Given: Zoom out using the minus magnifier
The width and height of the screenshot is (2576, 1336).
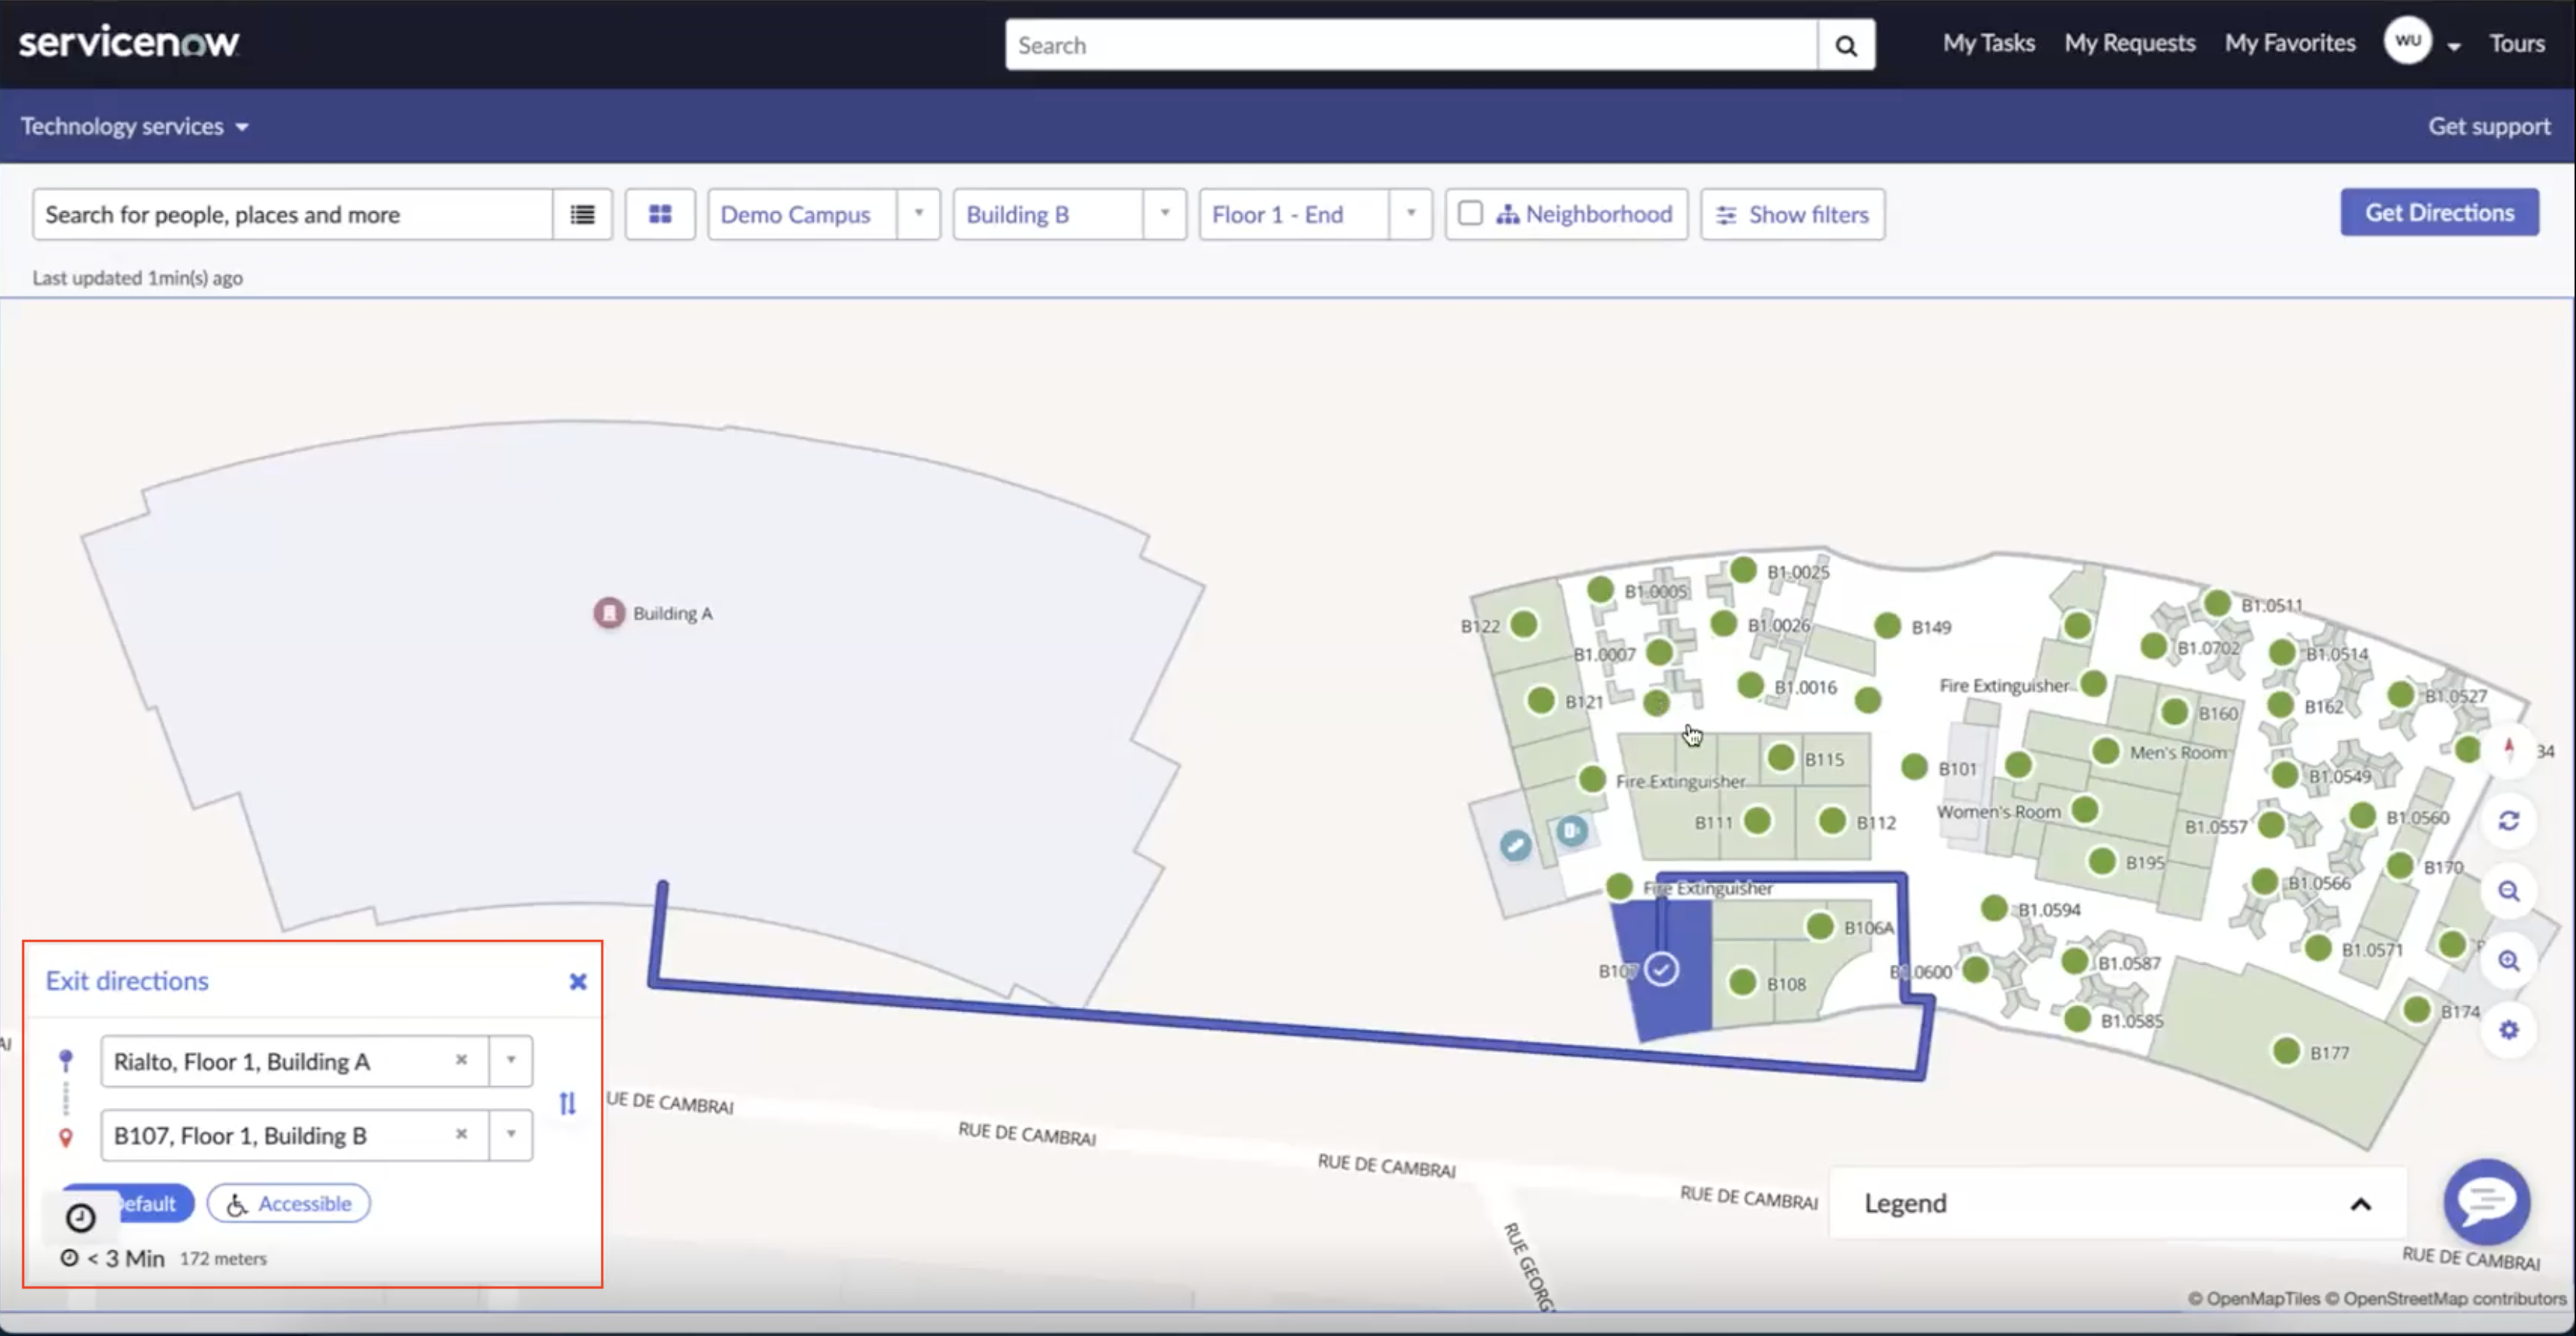Looking at the screenshot, I should pos(2508,891).
